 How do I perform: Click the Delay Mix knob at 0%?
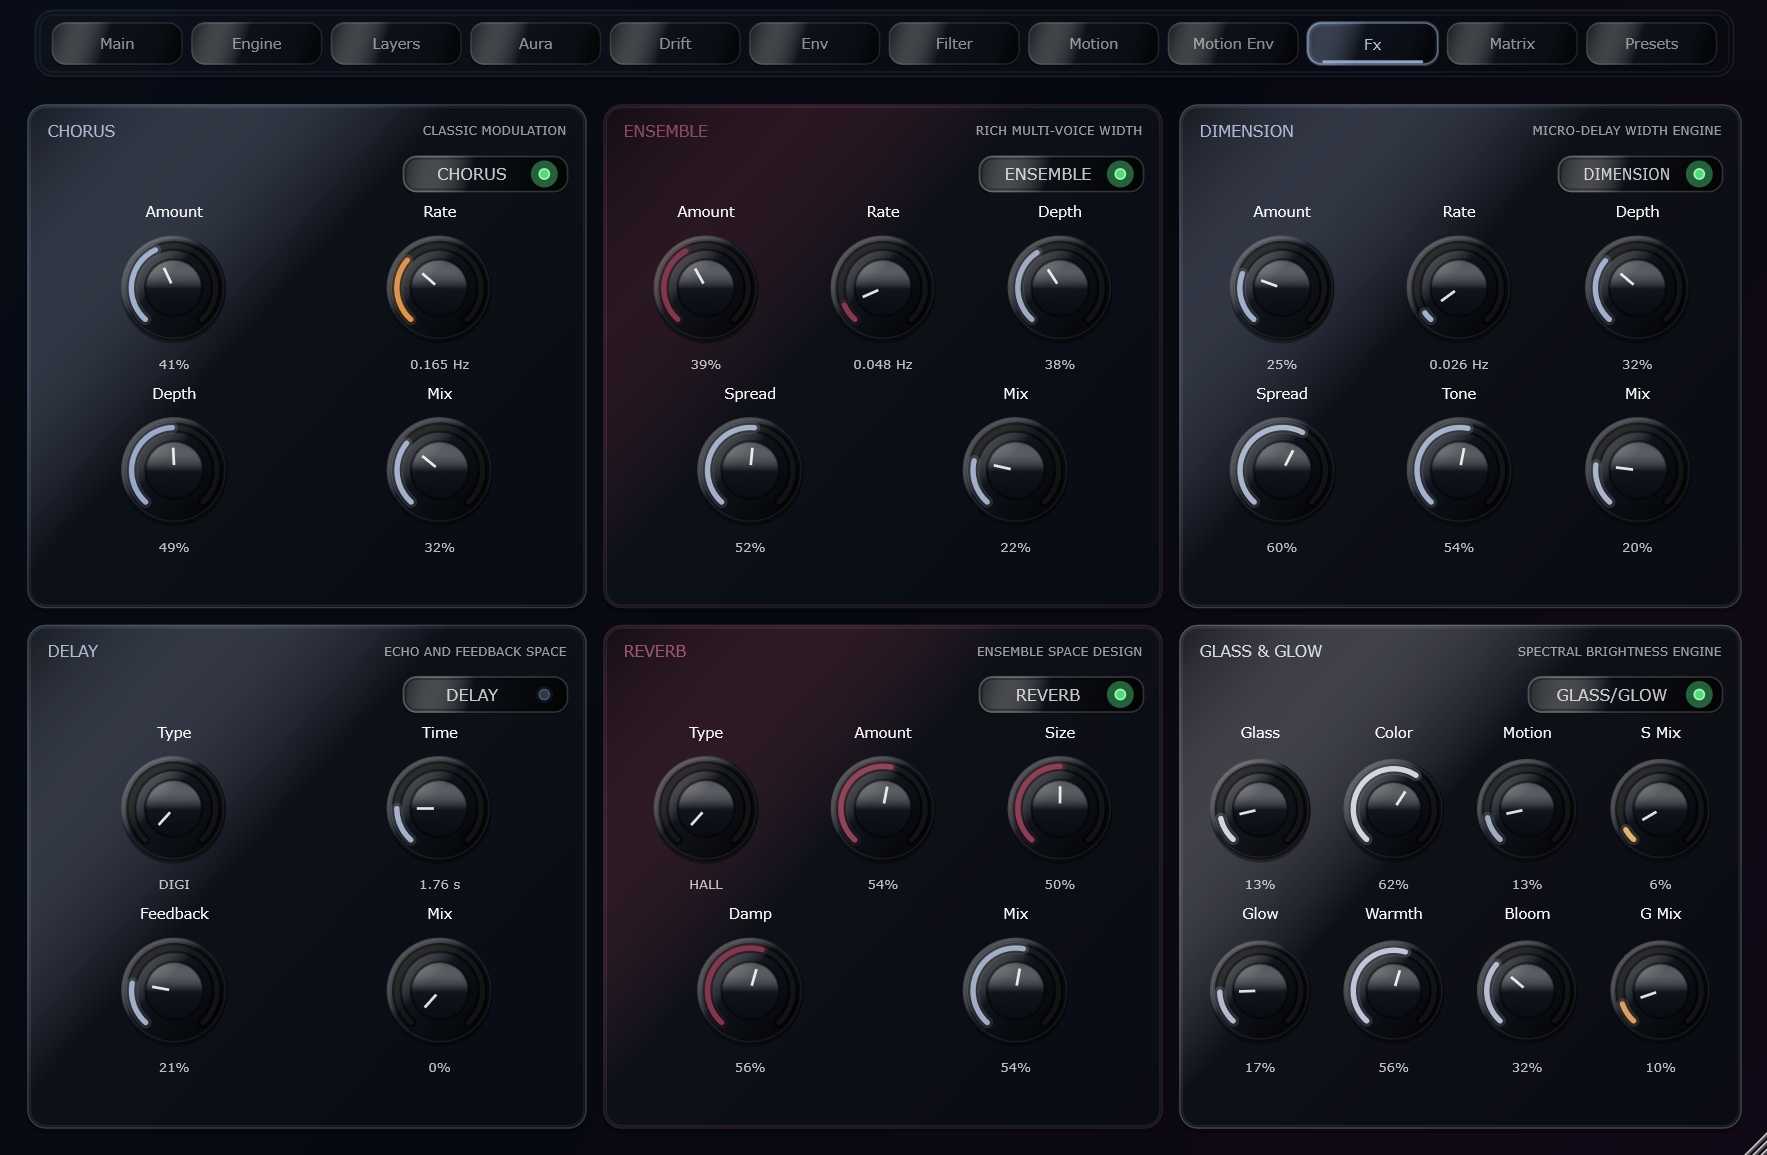click(439, 991)
